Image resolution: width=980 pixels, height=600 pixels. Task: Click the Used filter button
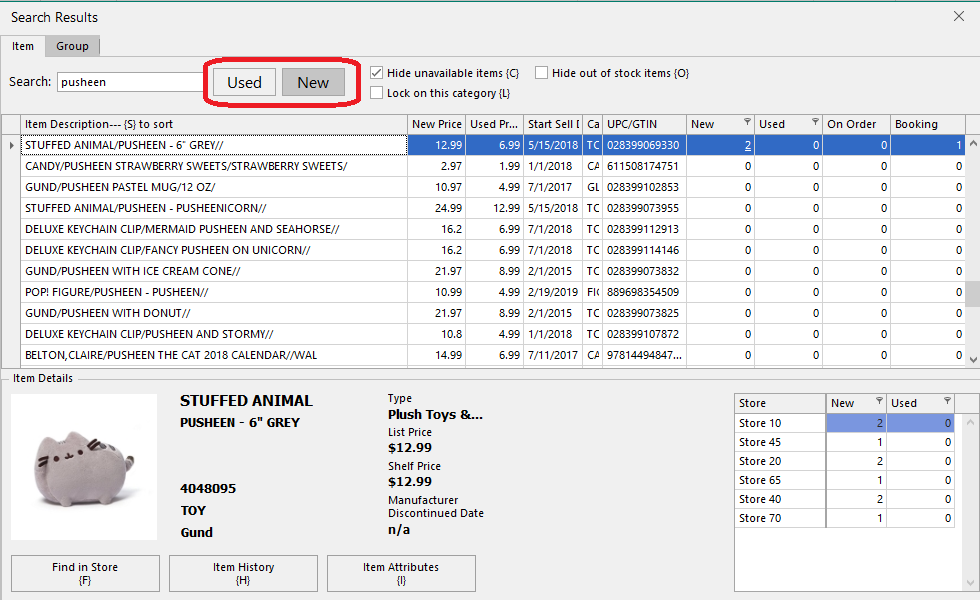244,82
